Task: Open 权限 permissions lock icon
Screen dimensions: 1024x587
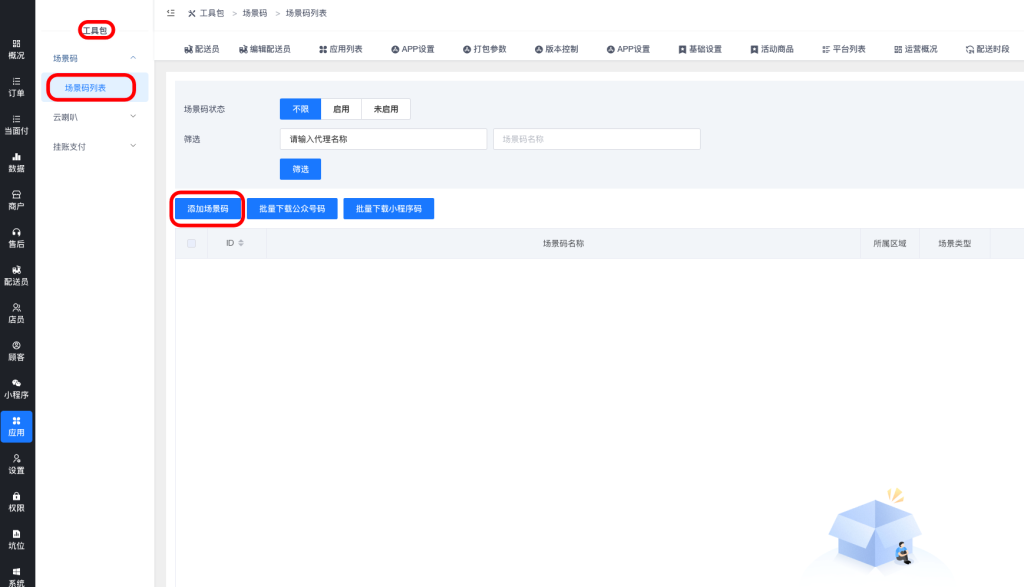Action: [x=16, y=502]
